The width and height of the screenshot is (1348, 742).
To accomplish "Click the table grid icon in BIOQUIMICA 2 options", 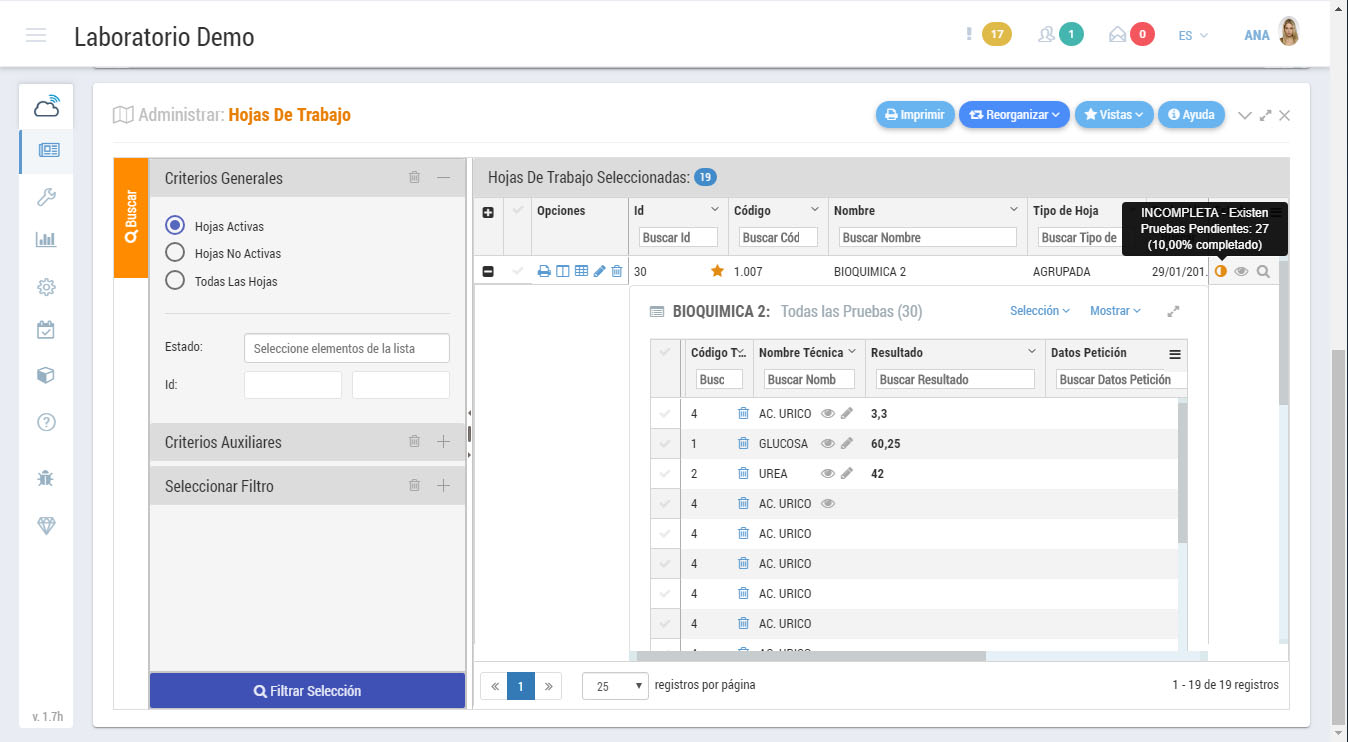I will pos(581,271).
